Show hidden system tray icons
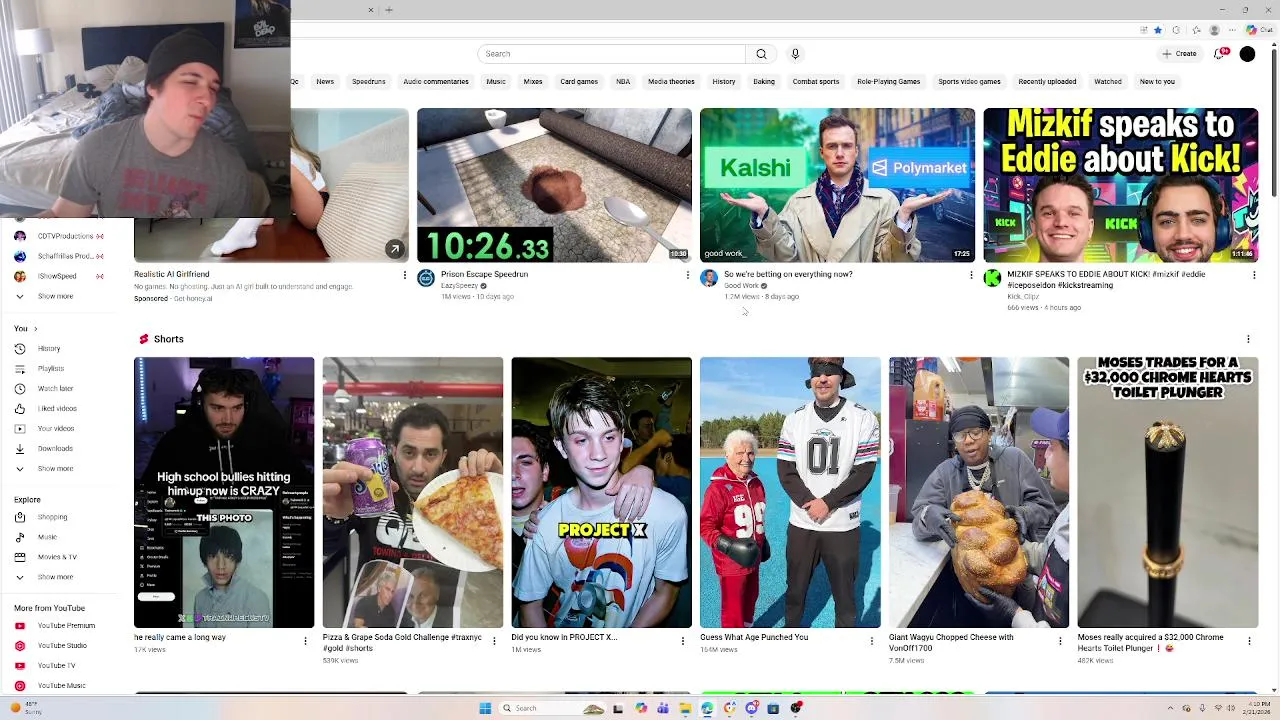1280x720 pixels. pos(1173,708)
